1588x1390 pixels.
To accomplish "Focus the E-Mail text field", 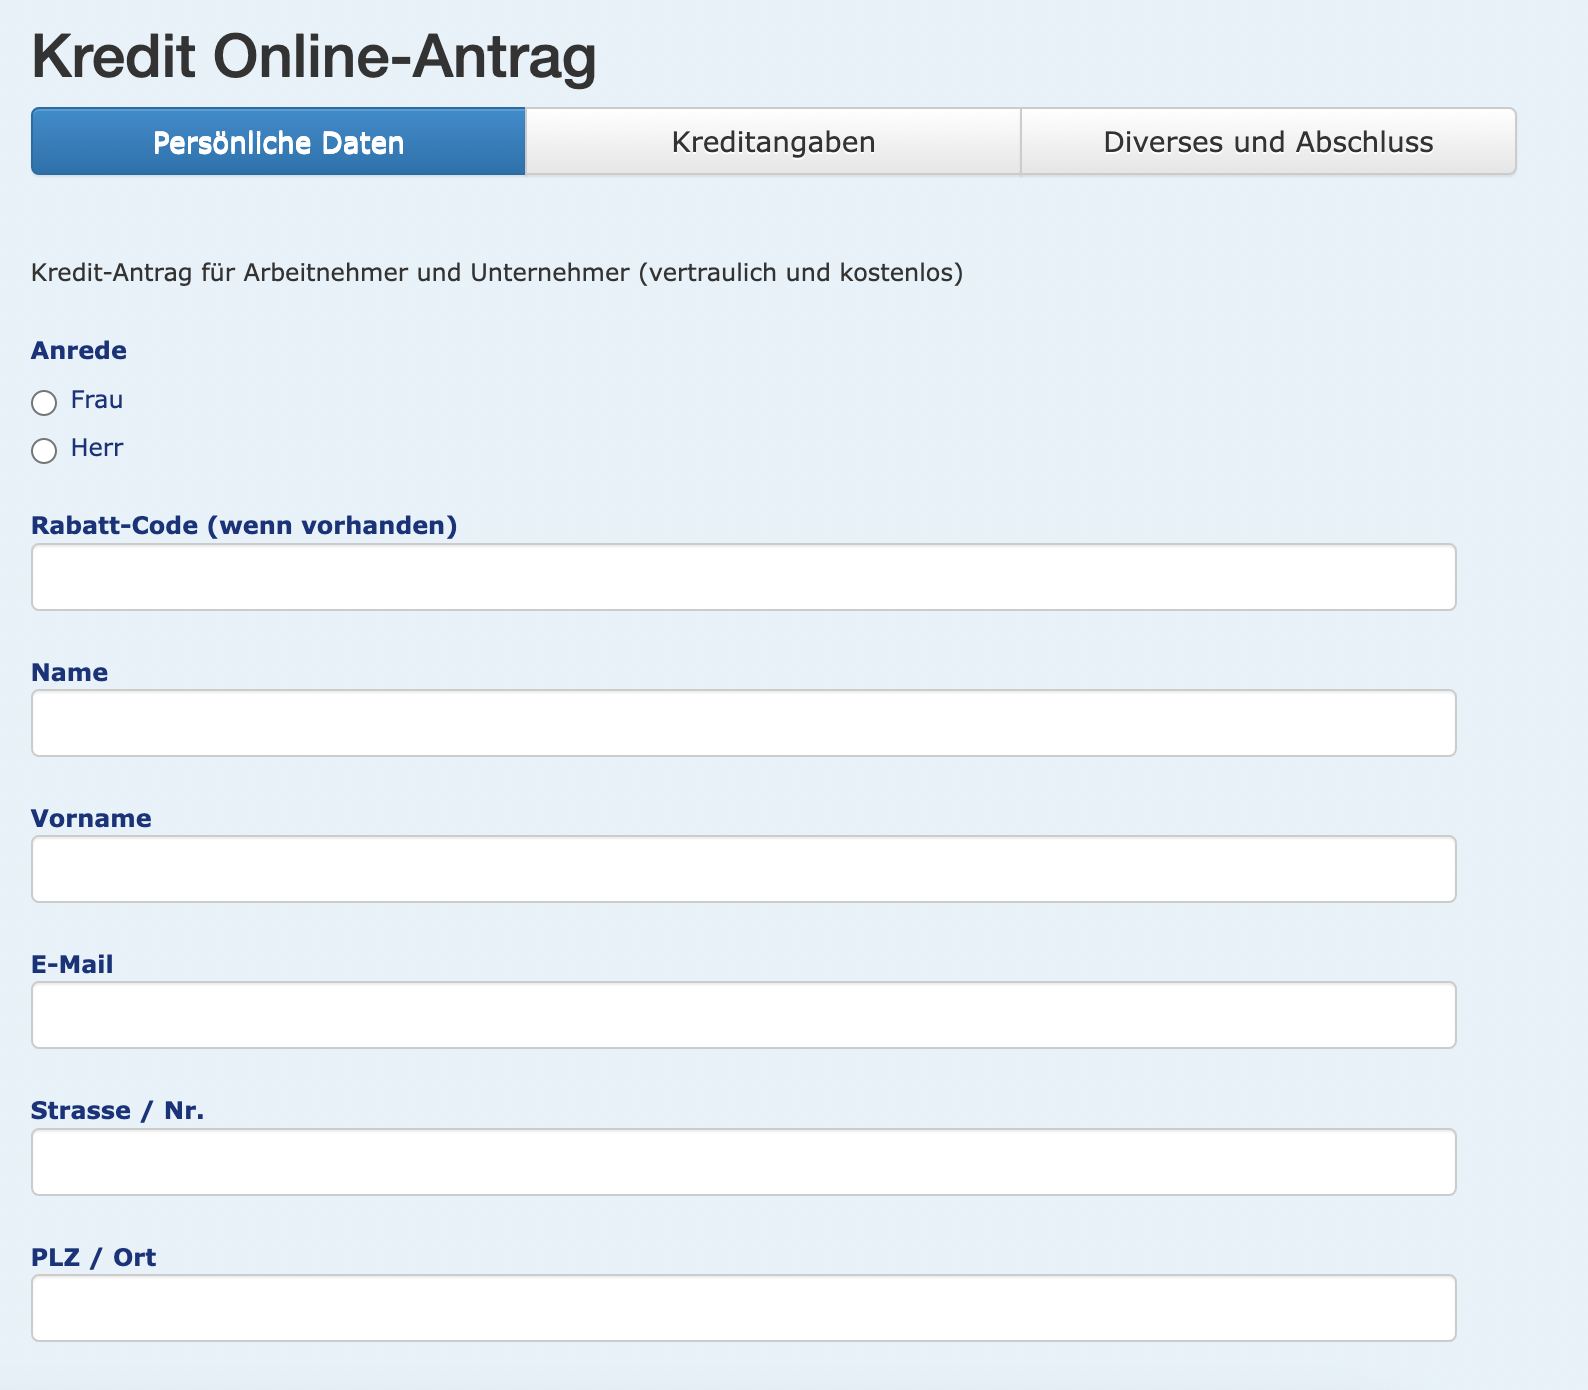I will 744,1015.
